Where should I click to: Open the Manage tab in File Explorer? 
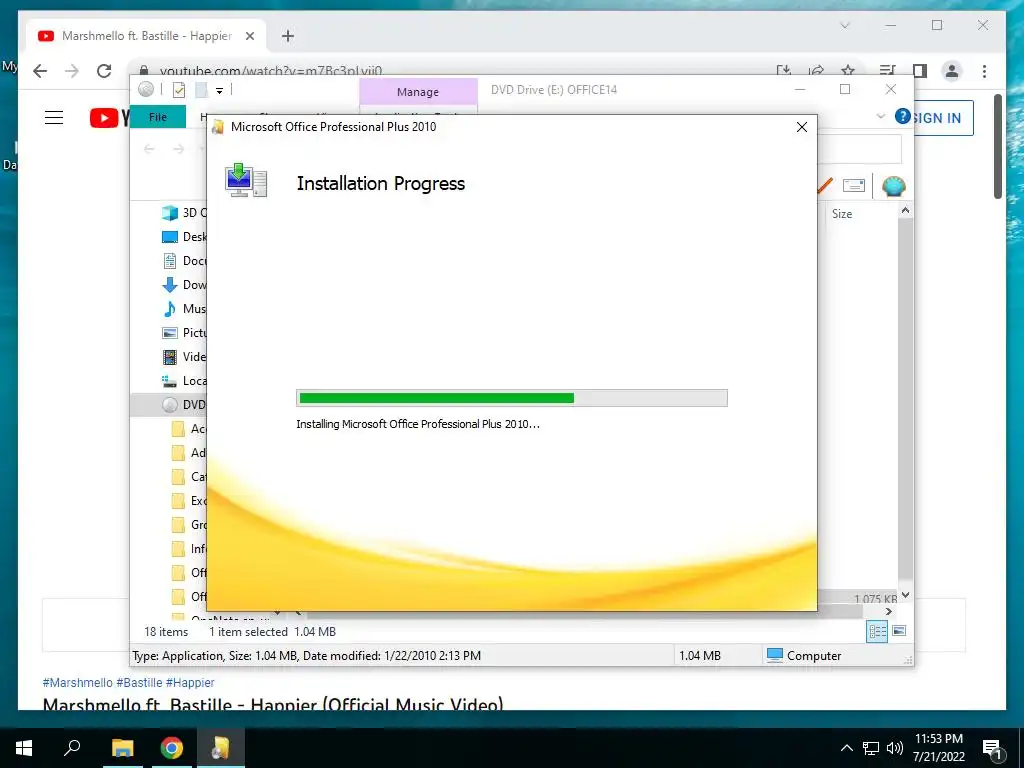(418, 92)
